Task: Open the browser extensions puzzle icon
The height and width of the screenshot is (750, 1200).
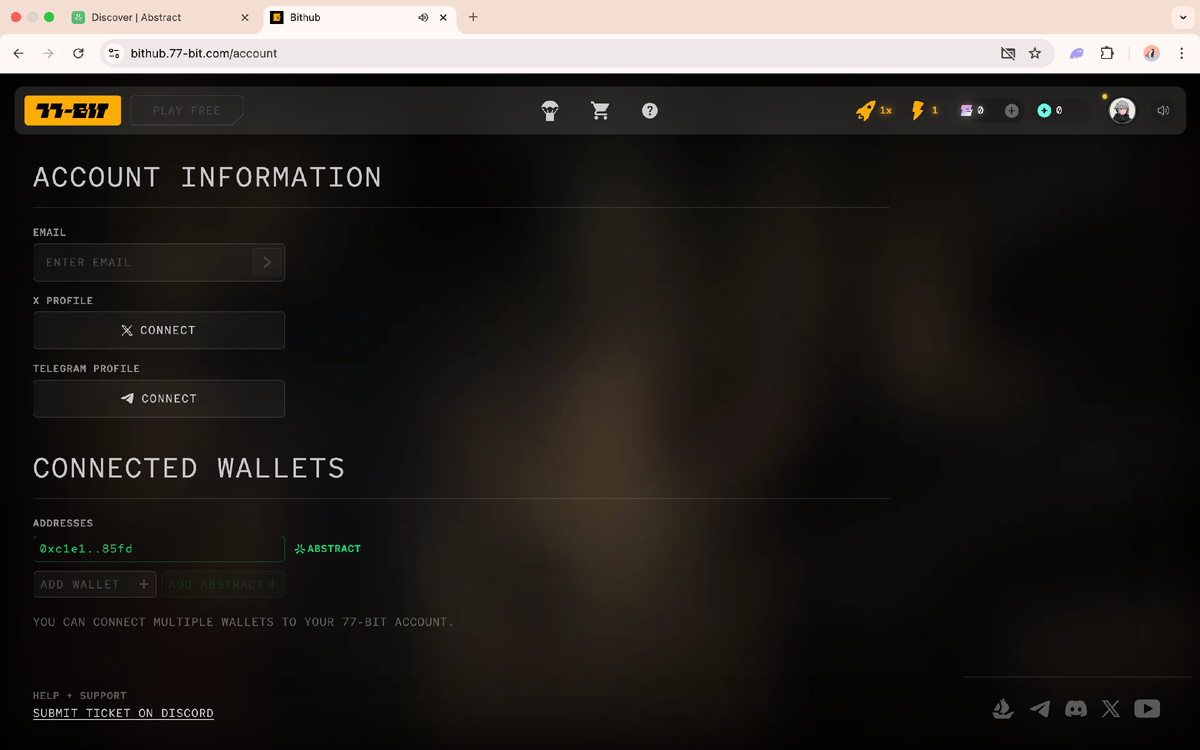Action: pyautogui.click(x=1107, y=53)
